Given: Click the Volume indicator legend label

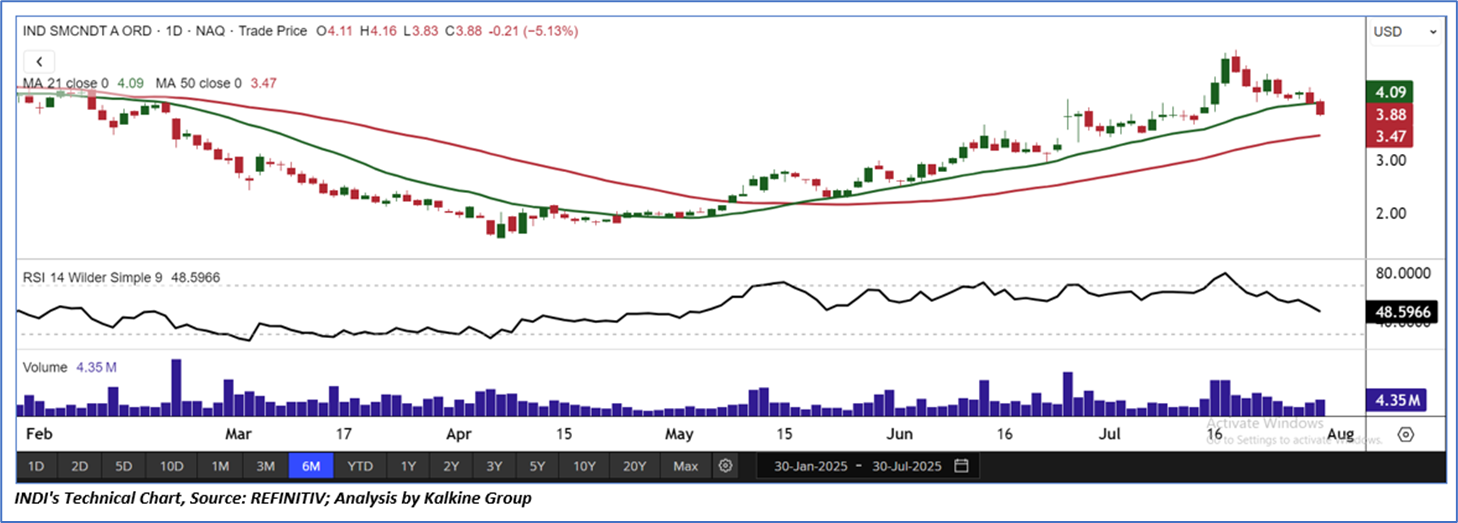Looking at the screenshot, I should click(45, 368).
